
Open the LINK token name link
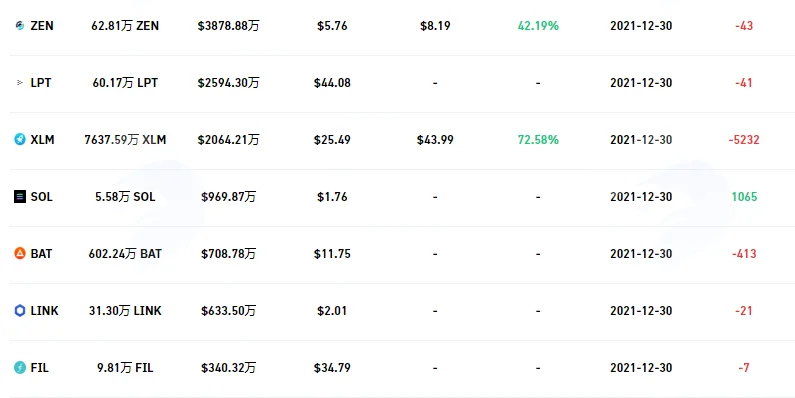44,311
